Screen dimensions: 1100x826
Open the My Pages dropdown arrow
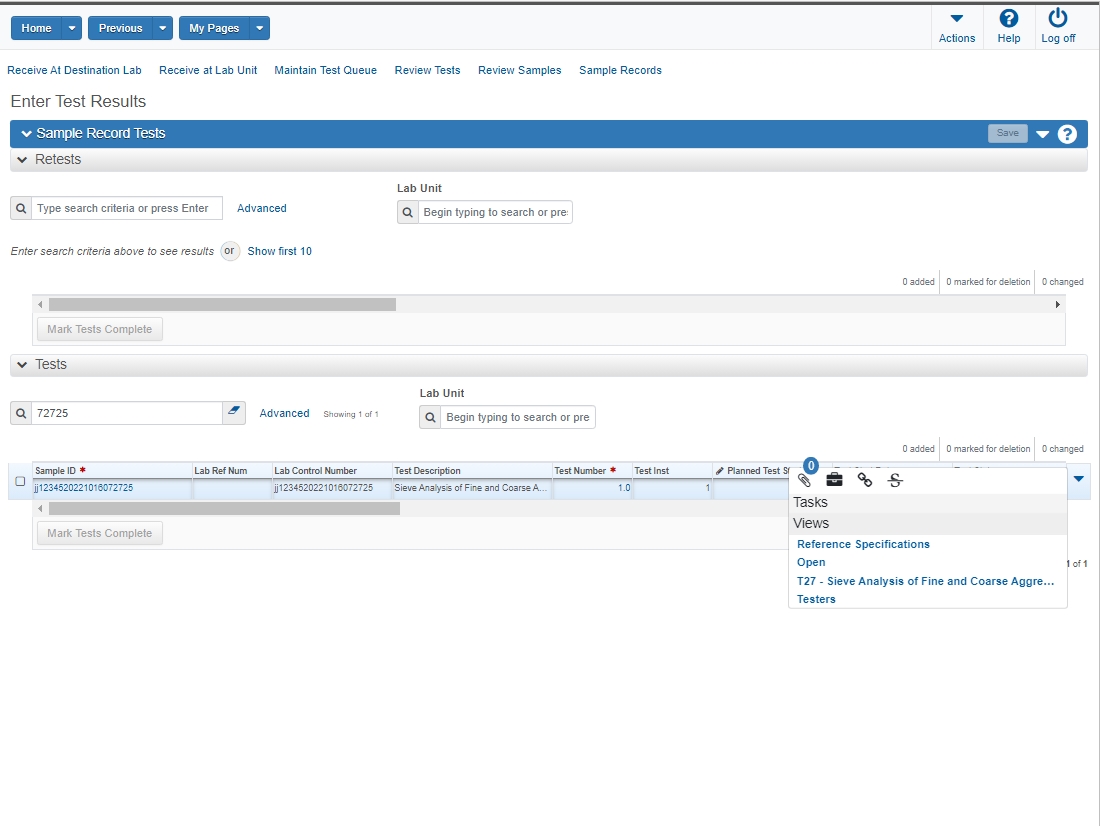(x=260, y=28)
